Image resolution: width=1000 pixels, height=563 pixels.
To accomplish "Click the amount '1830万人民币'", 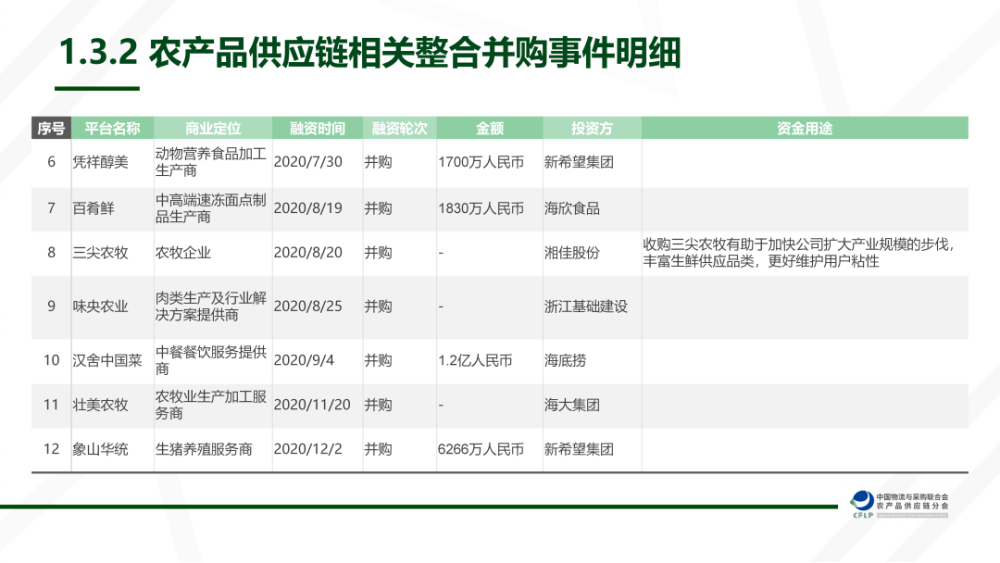I will 481,208.
